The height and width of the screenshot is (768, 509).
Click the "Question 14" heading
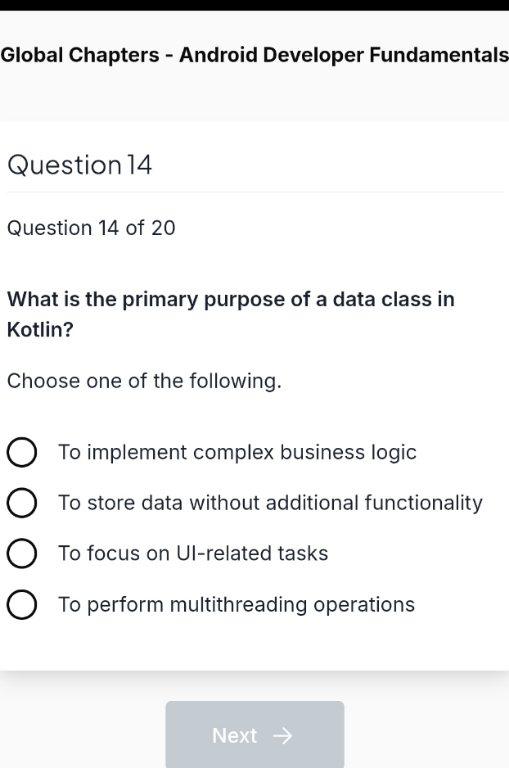(79, 165)
